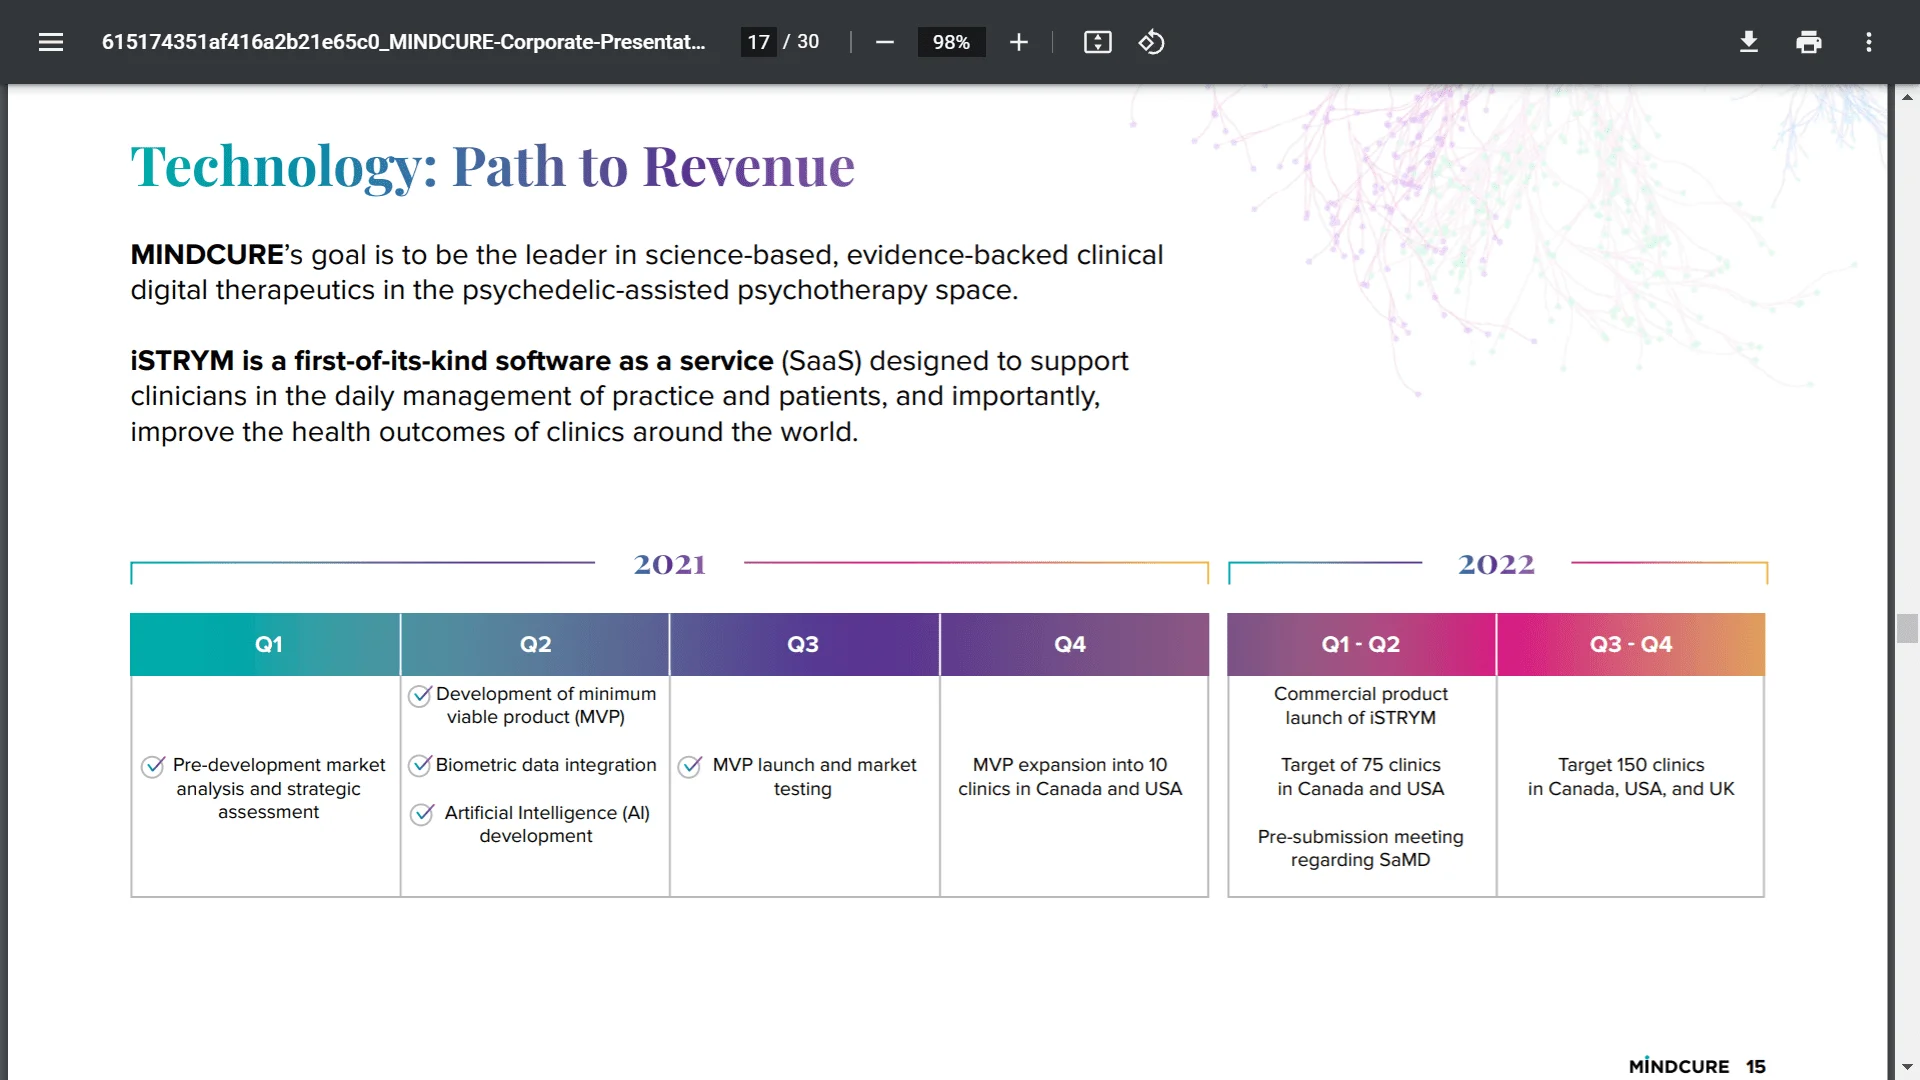Click the Q1 - Q2 header of 2022
Image resolution: width=1920 pixels, height=1080 pixels.
coord(1361,644)
